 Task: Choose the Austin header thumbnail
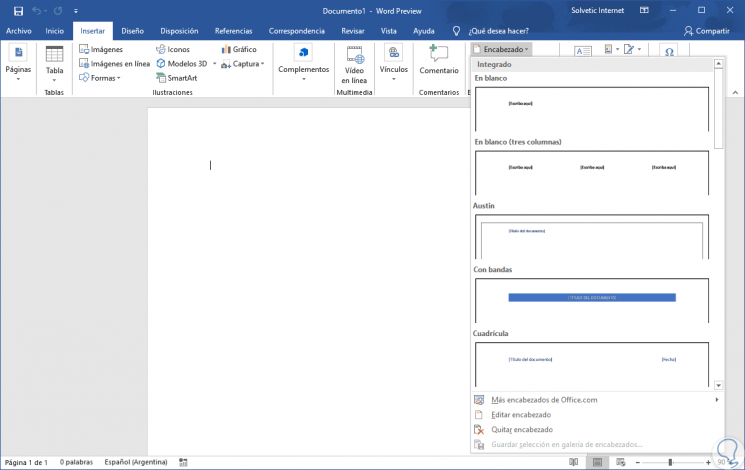[x=592, y=237]
